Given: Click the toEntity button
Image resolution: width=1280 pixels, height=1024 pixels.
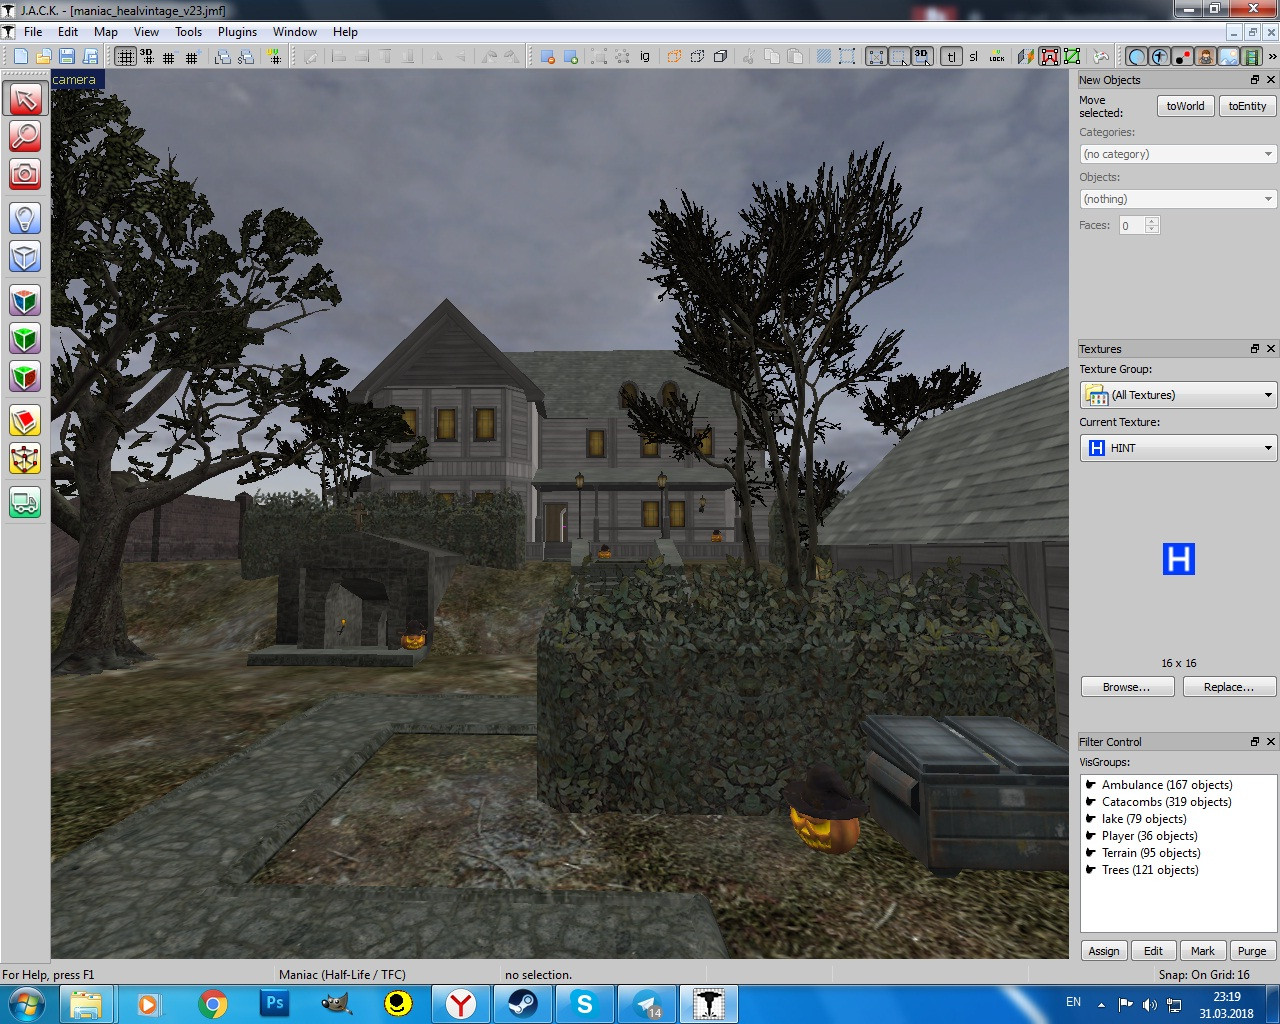Looking at the screenshot, I should (x=1247, y=106).
